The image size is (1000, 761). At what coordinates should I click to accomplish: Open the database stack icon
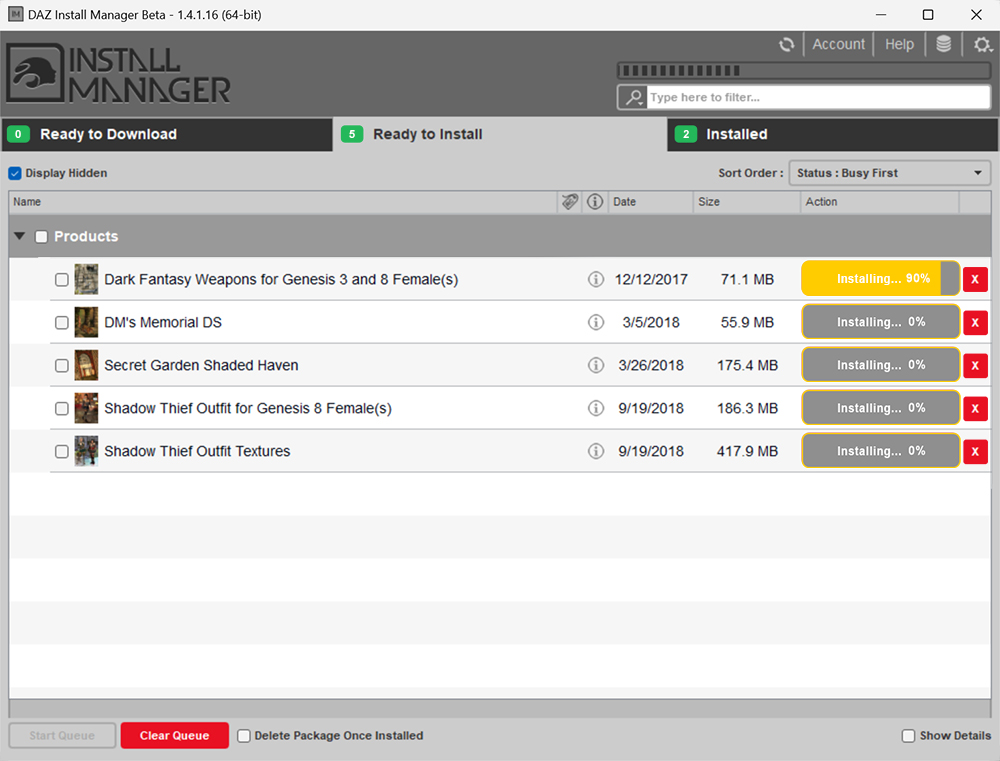point(943,44)
